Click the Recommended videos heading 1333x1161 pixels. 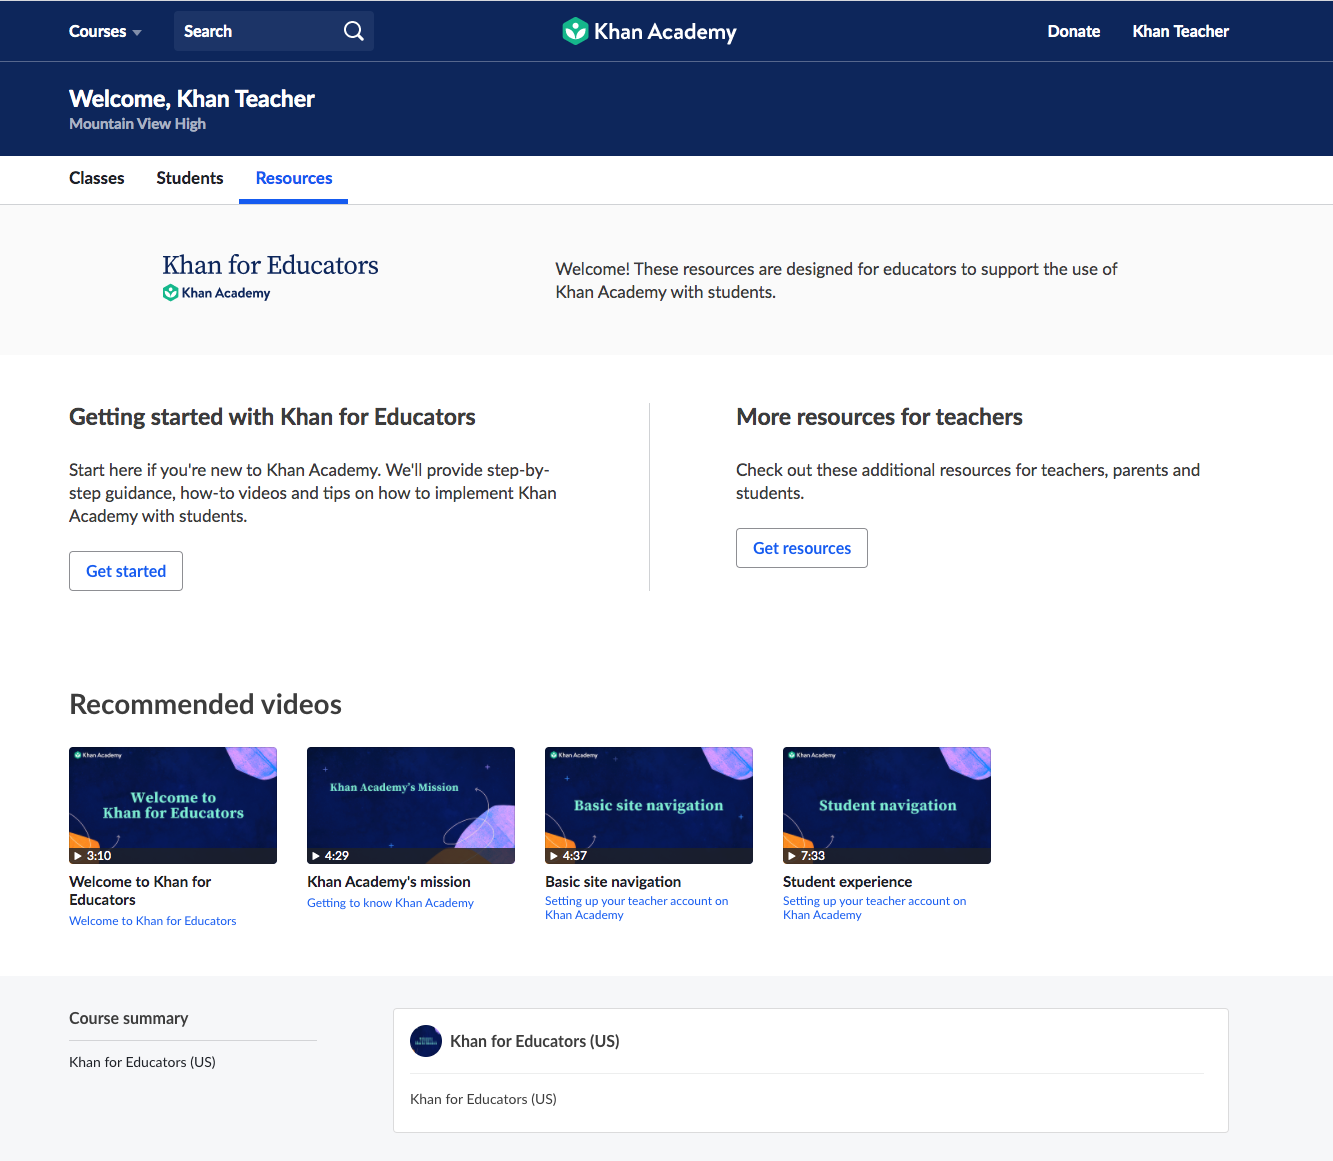(x=205, y=705)
